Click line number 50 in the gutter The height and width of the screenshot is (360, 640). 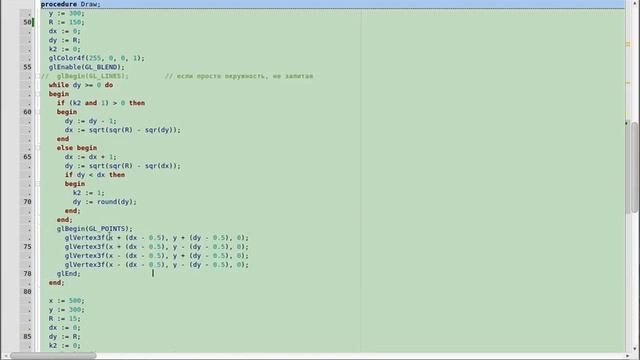(27, 22)
